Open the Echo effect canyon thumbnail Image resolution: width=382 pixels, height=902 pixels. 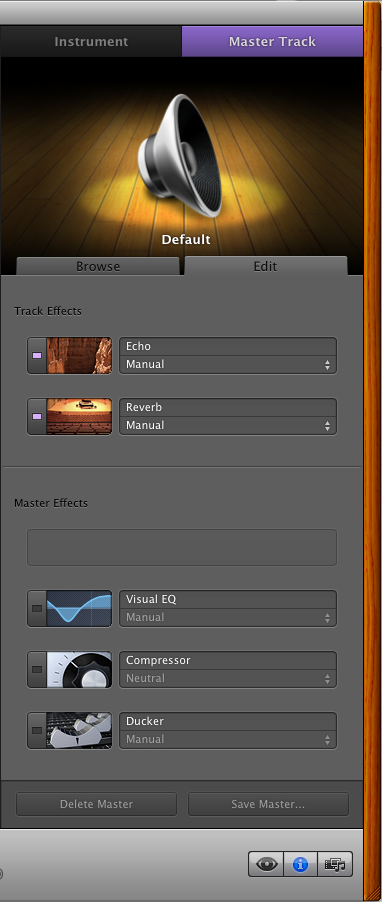tap(79, 356)
